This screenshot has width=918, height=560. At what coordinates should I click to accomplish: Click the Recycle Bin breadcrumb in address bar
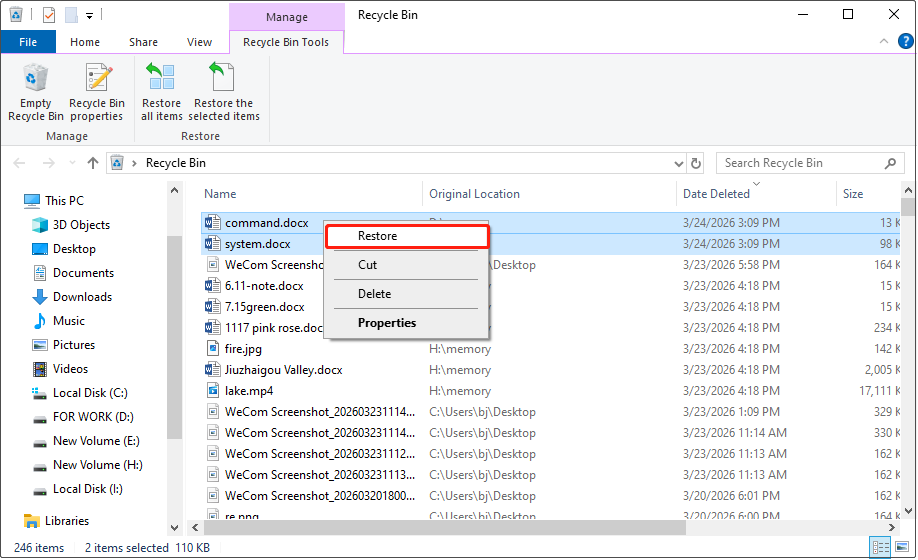(176, 163)
